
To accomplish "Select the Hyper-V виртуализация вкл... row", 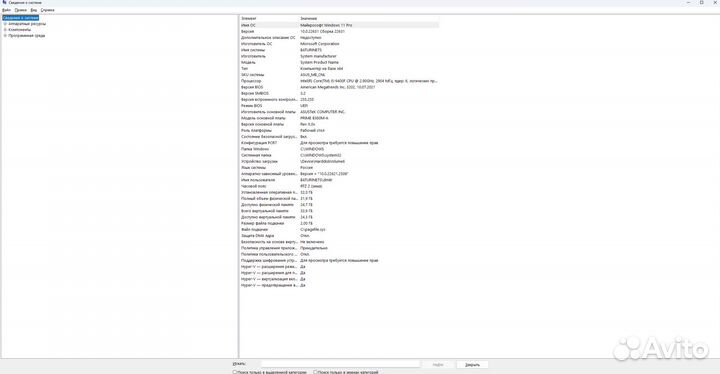I will coord(339,279).
